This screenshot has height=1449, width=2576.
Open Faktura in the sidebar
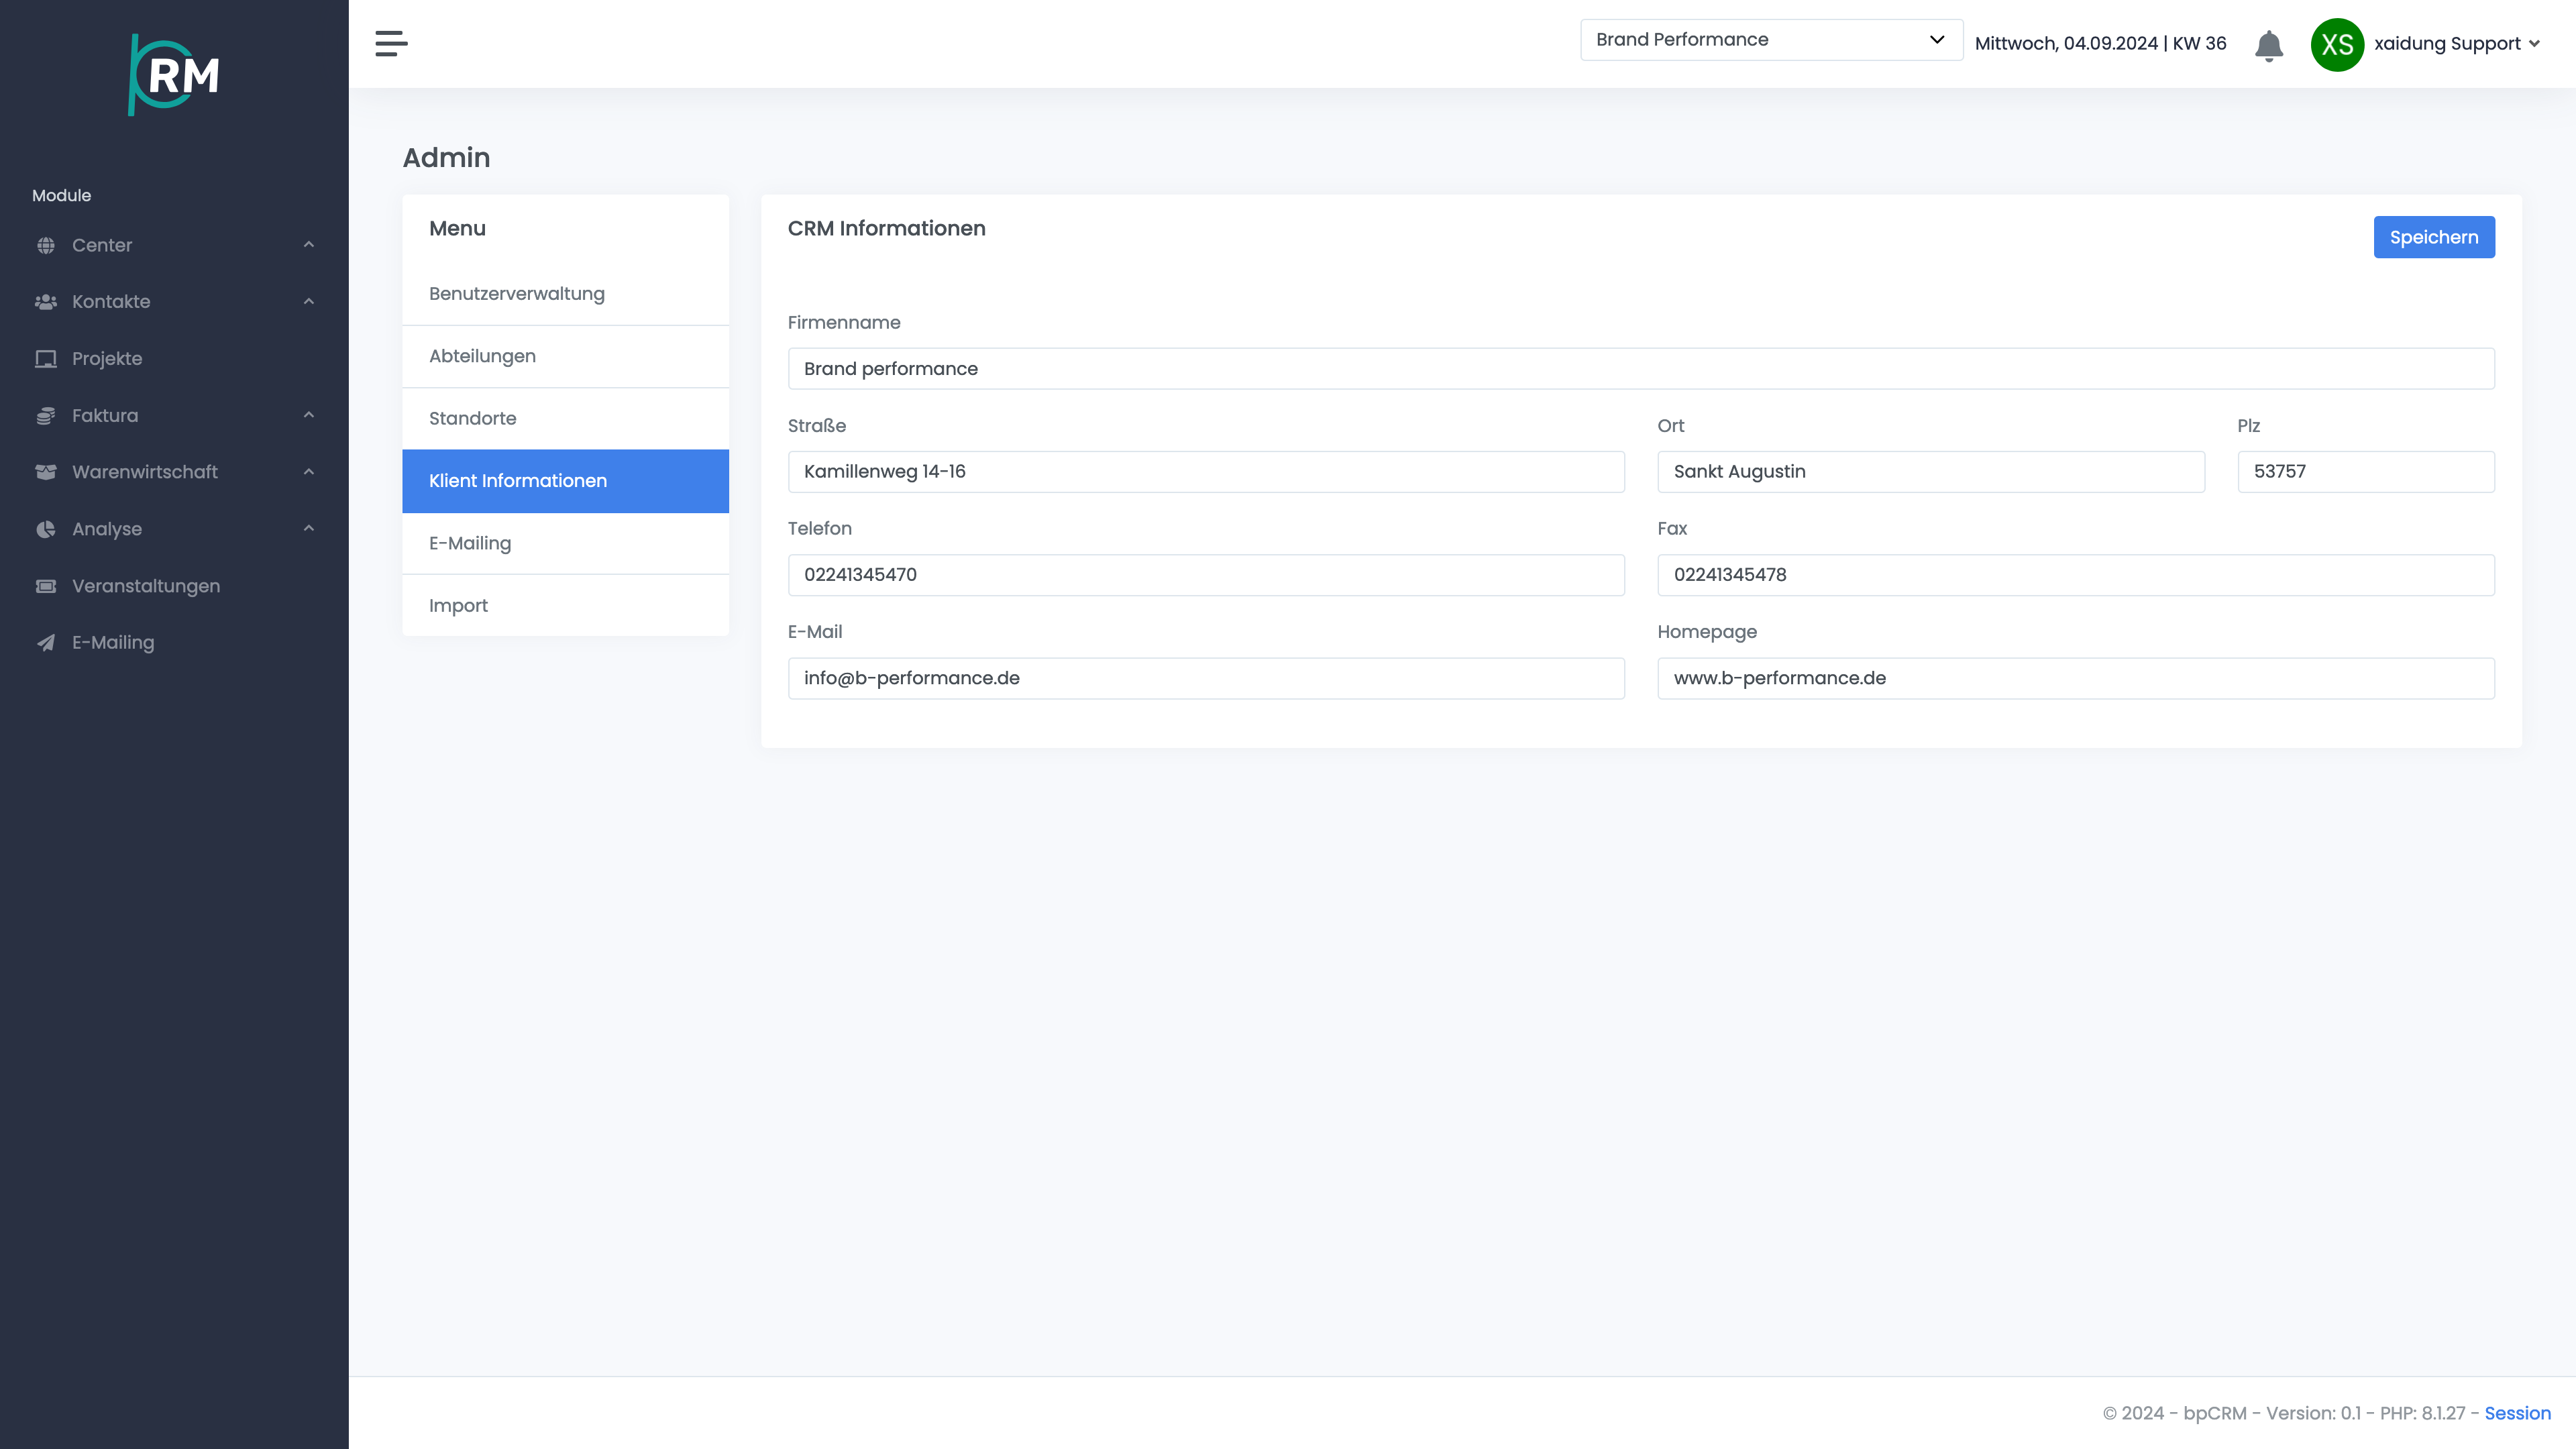[174, 416]
